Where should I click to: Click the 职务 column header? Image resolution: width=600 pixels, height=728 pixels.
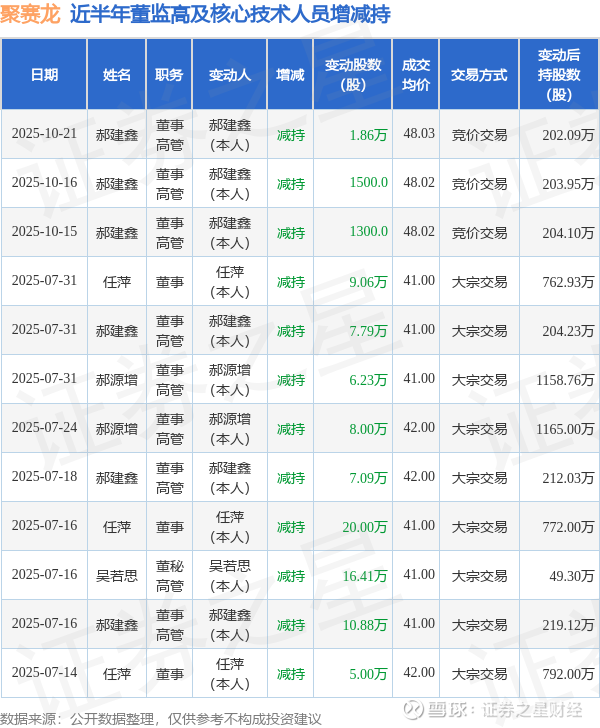pos(169,74)
